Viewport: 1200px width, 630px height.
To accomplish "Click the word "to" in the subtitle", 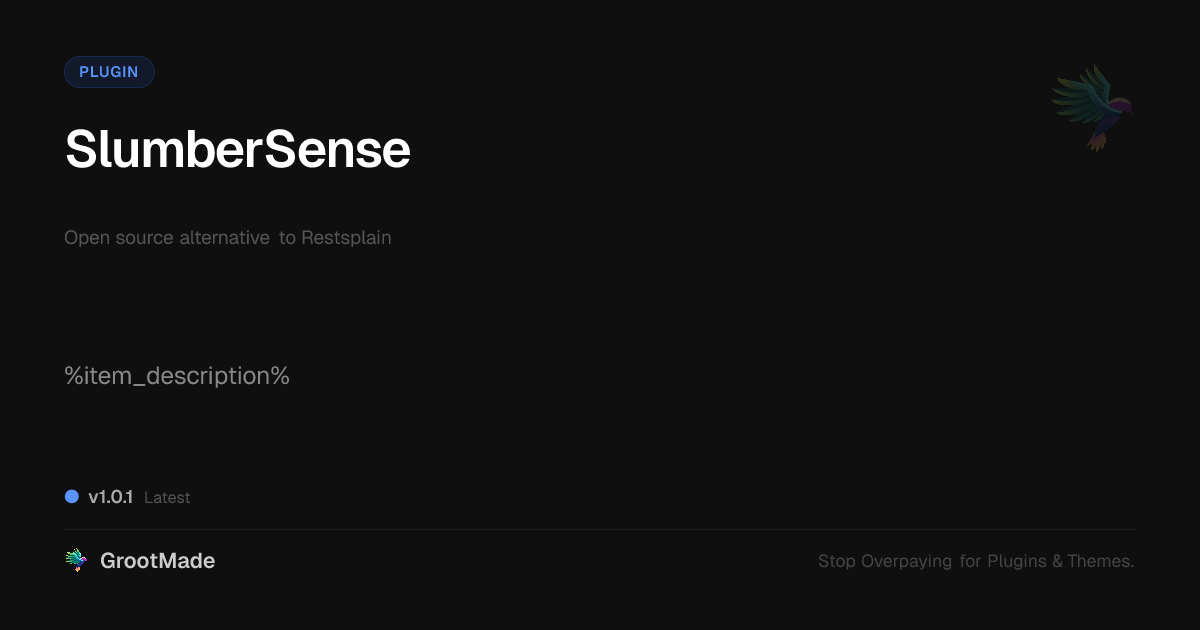I will point(287,238).
